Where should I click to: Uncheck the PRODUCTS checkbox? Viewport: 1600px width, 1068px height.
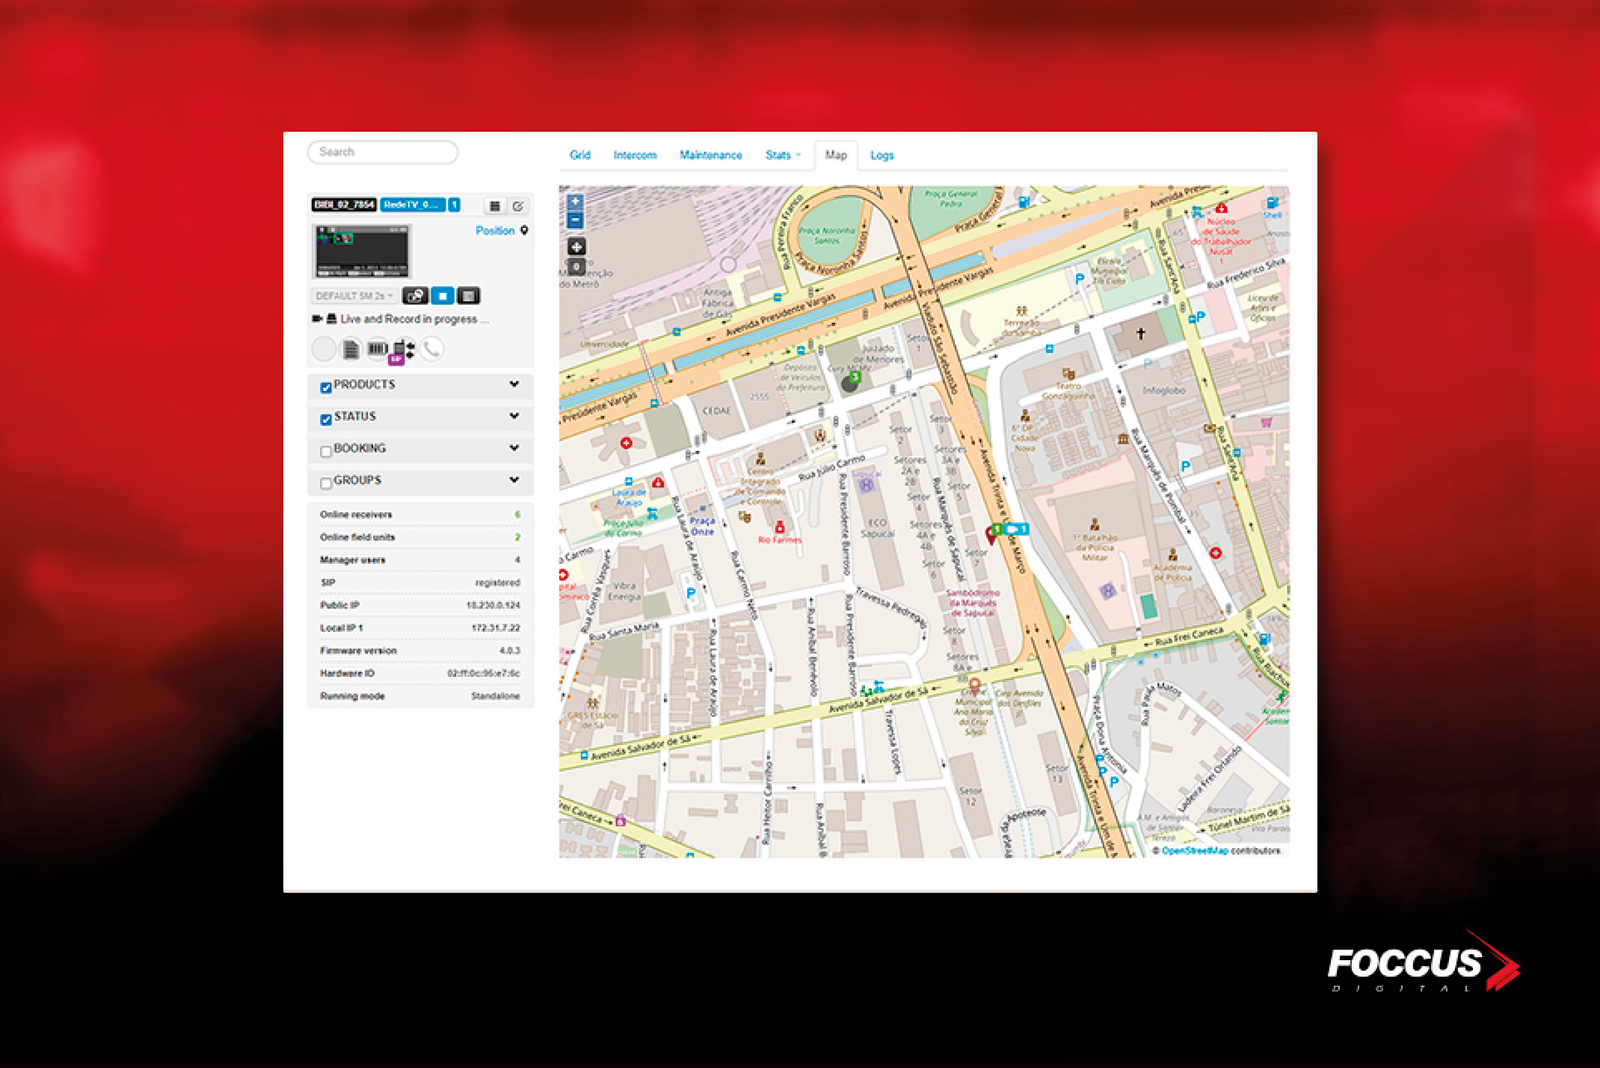coord(326,387)
